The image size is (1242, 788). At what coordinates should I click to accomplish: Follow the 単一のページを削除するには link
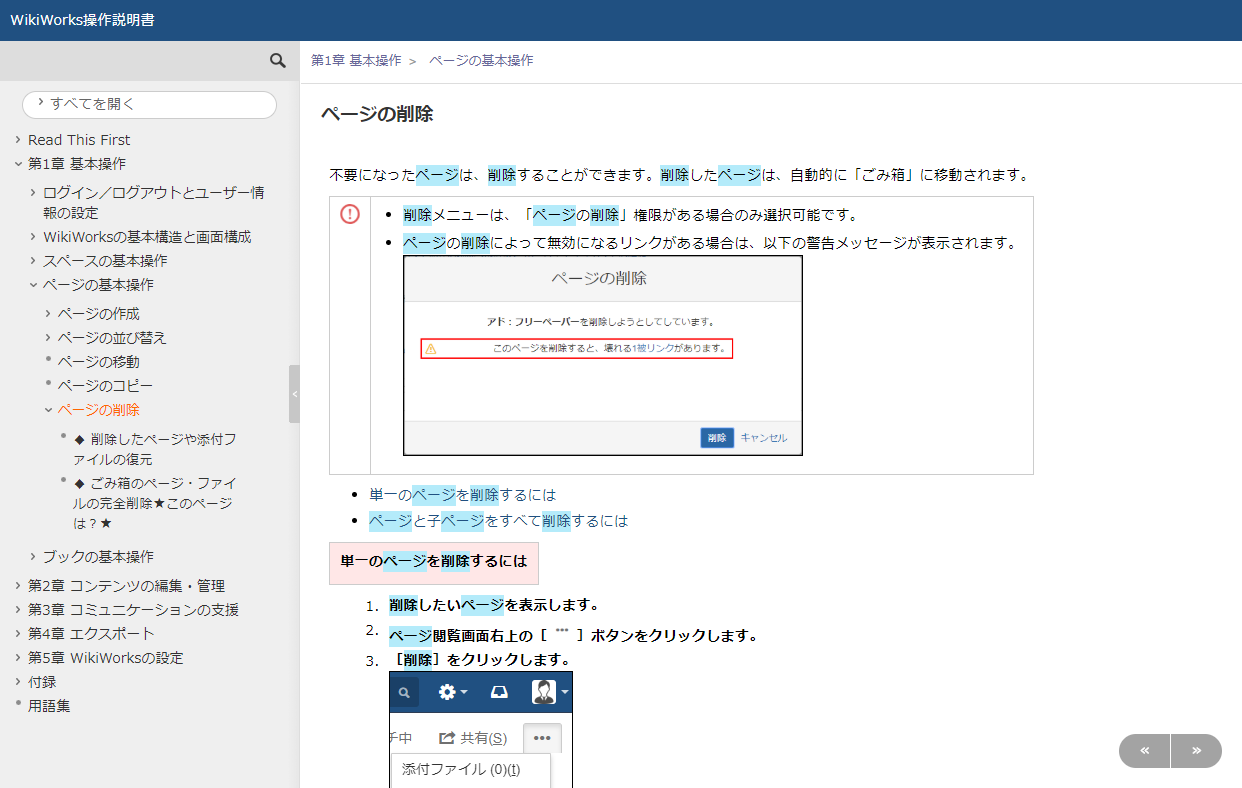click(462, 495)
